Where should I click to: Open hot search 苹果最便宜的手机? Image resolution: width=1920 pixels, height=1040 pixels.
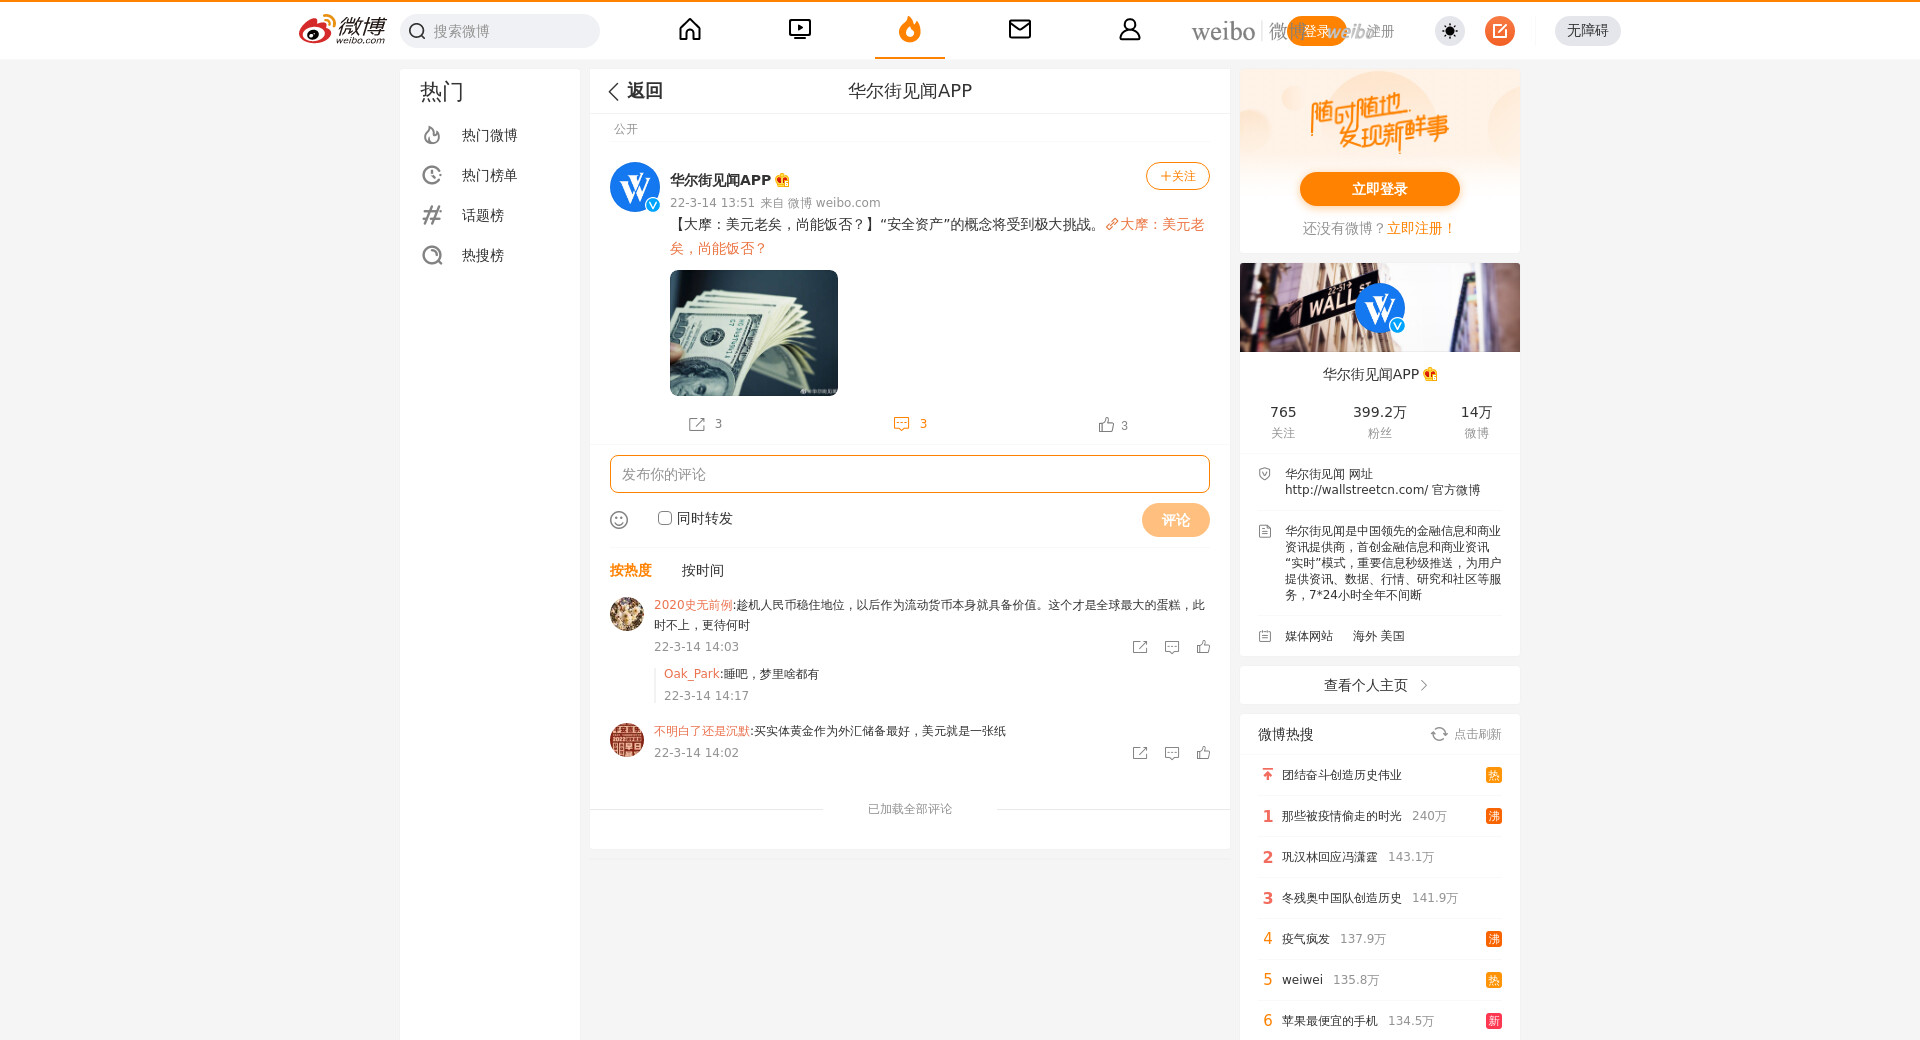click(1330, 1021)
